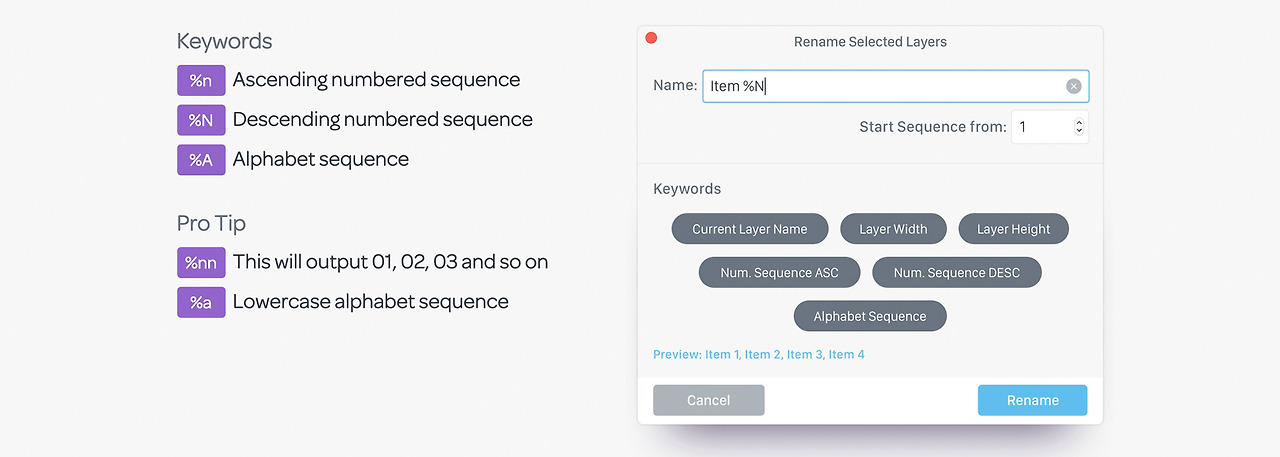Insert the Alphabet Sequence keyword

pos(869,316)
